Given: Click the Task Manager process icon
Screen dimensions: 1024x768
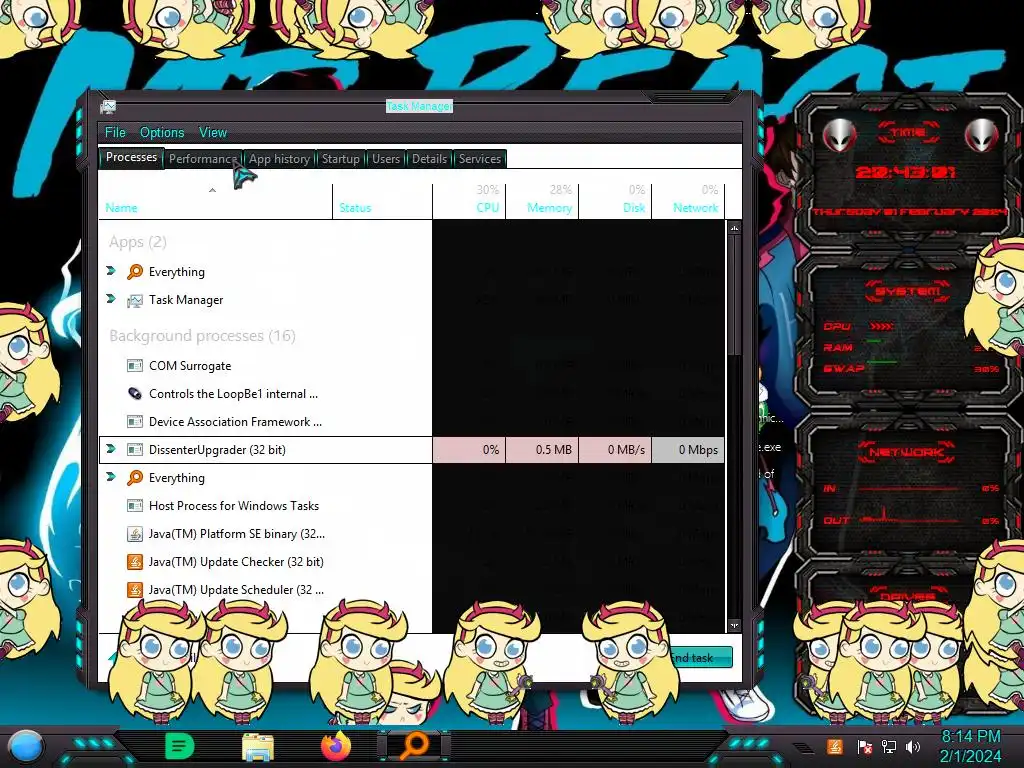Looking at the screenshot, I should [x=135, y=300].
